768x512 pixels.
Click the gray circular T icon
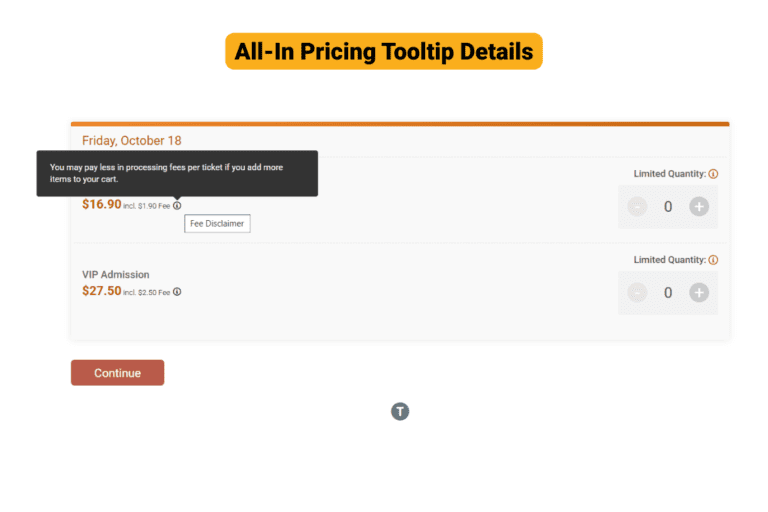point(400,412)
